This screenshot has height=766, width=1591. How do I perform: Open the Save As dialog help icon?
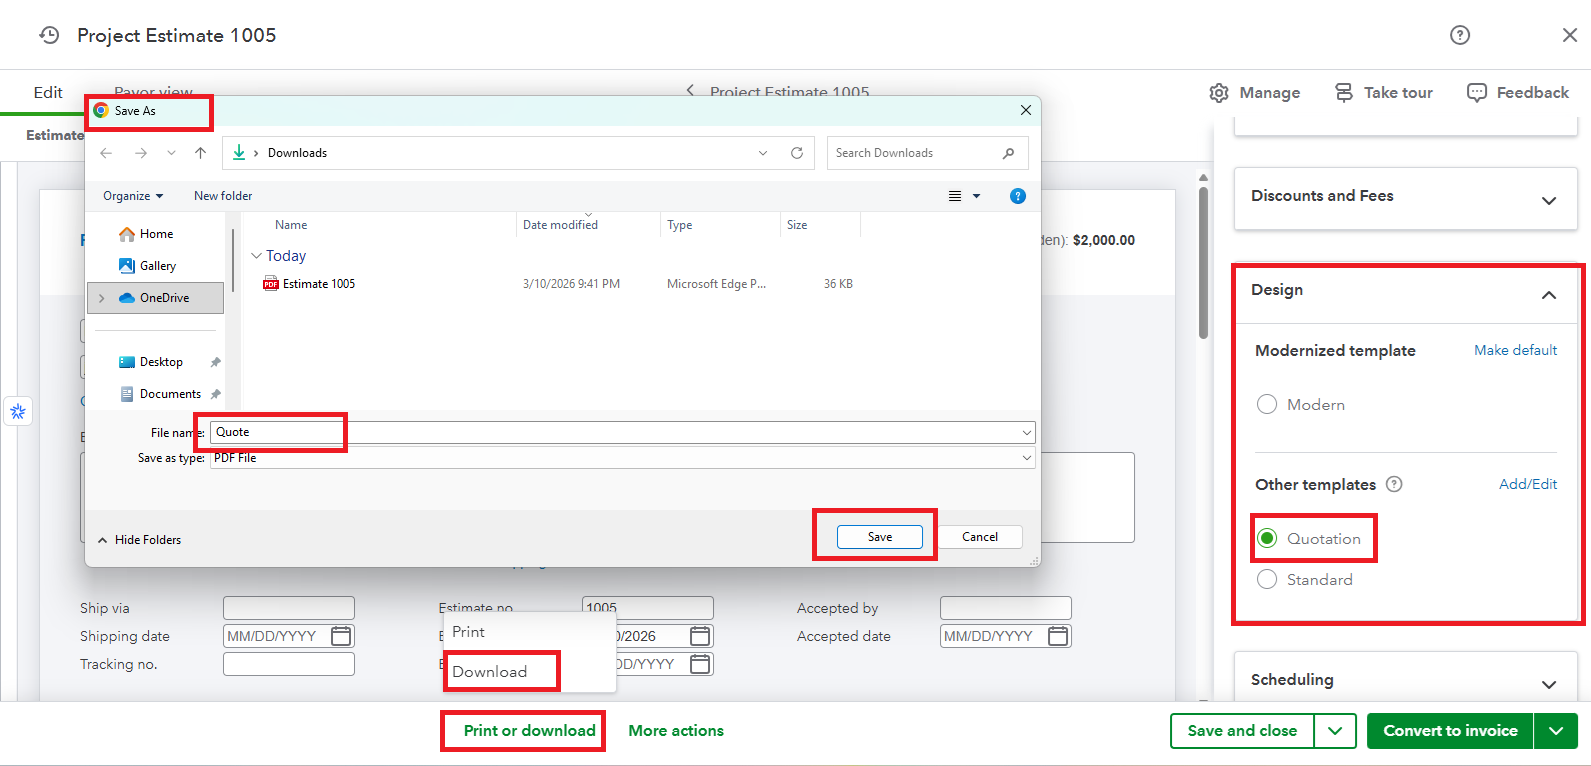[1017, 196]
